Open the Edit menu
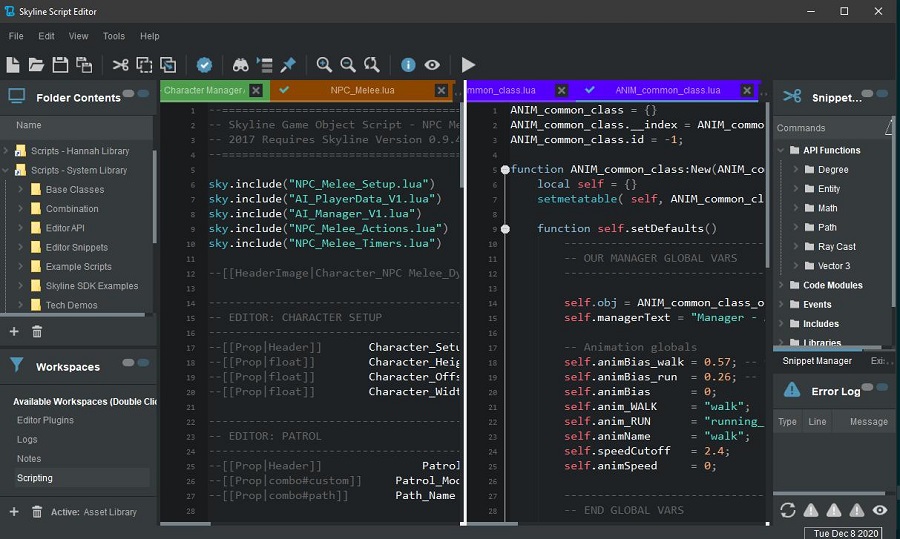The width and height of the screenshot is (900, 539). point(46,36)
